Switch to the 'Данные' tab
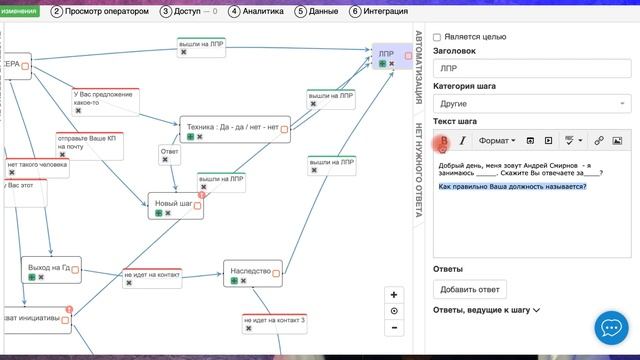 (317, 11)
